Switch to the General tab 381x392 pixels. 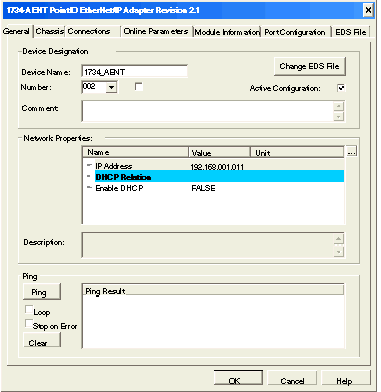click(x=16, y=31)
